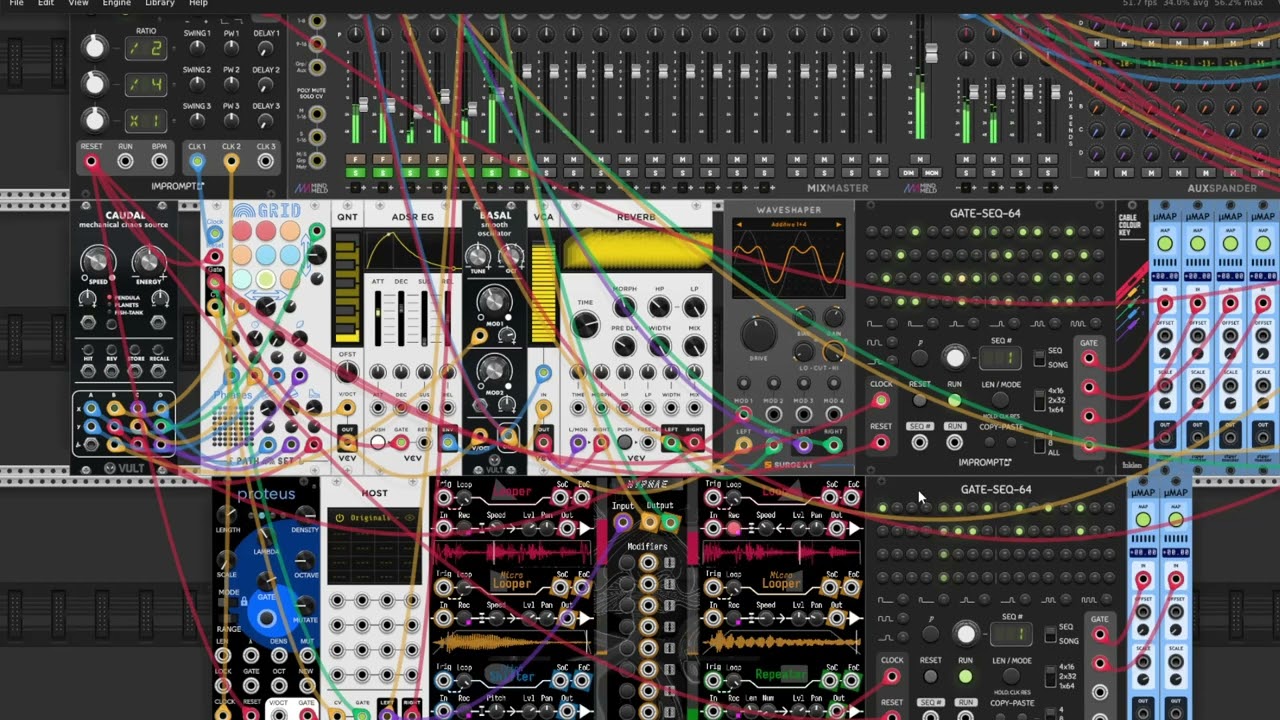Screen dimensions: 1280x720
Task: Click the CLK 2 output jack
Action: coord(231,161)
